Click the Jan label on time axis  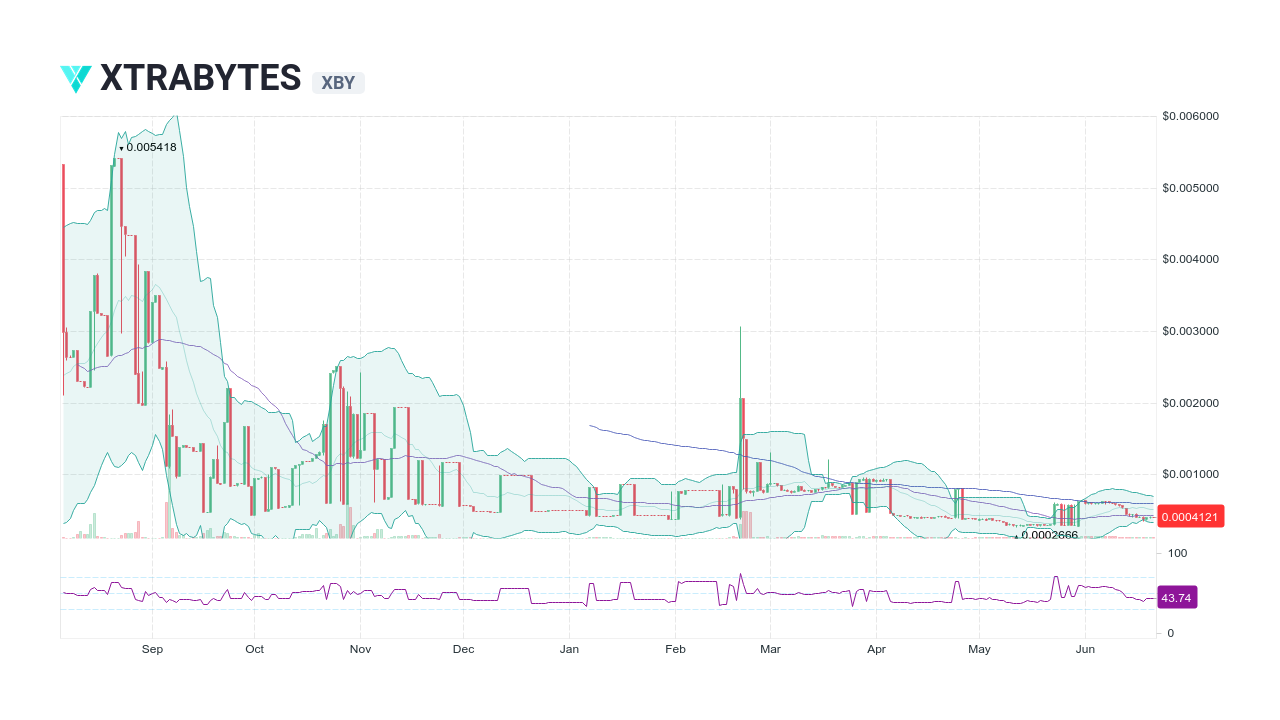tap(569, 649)
